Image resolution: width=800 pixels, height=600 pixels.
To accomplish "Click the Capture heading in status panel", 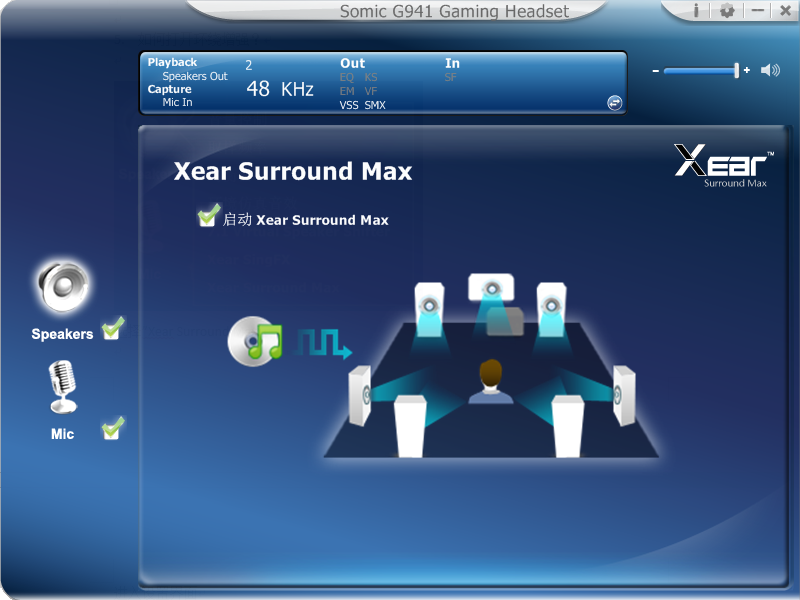I will pos(169,89).
